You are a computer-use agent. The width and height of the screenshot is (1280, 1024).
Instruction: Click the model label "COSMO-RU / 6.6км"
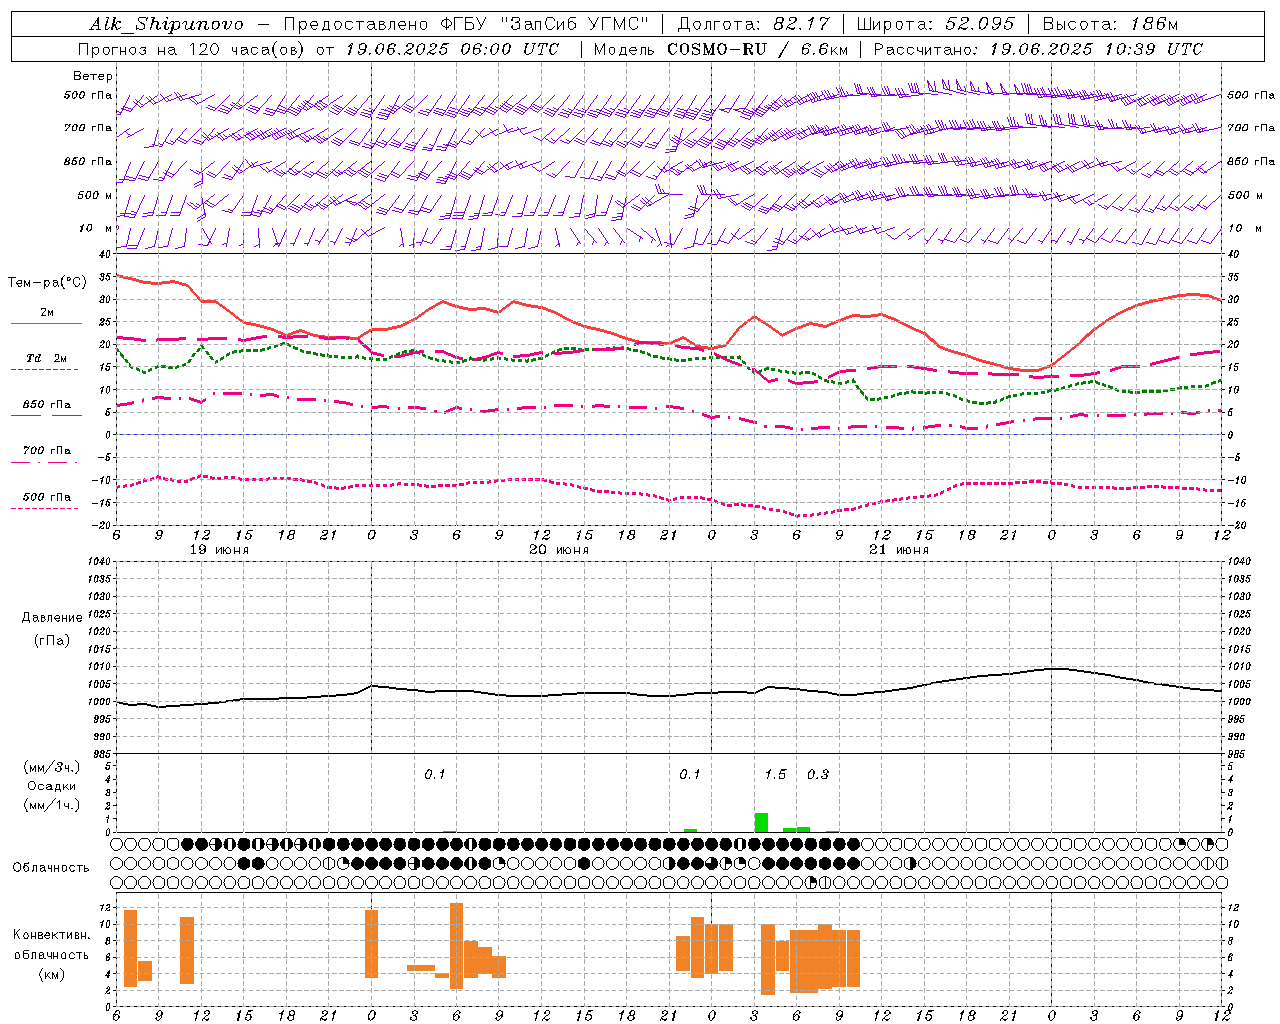(757, 49)
